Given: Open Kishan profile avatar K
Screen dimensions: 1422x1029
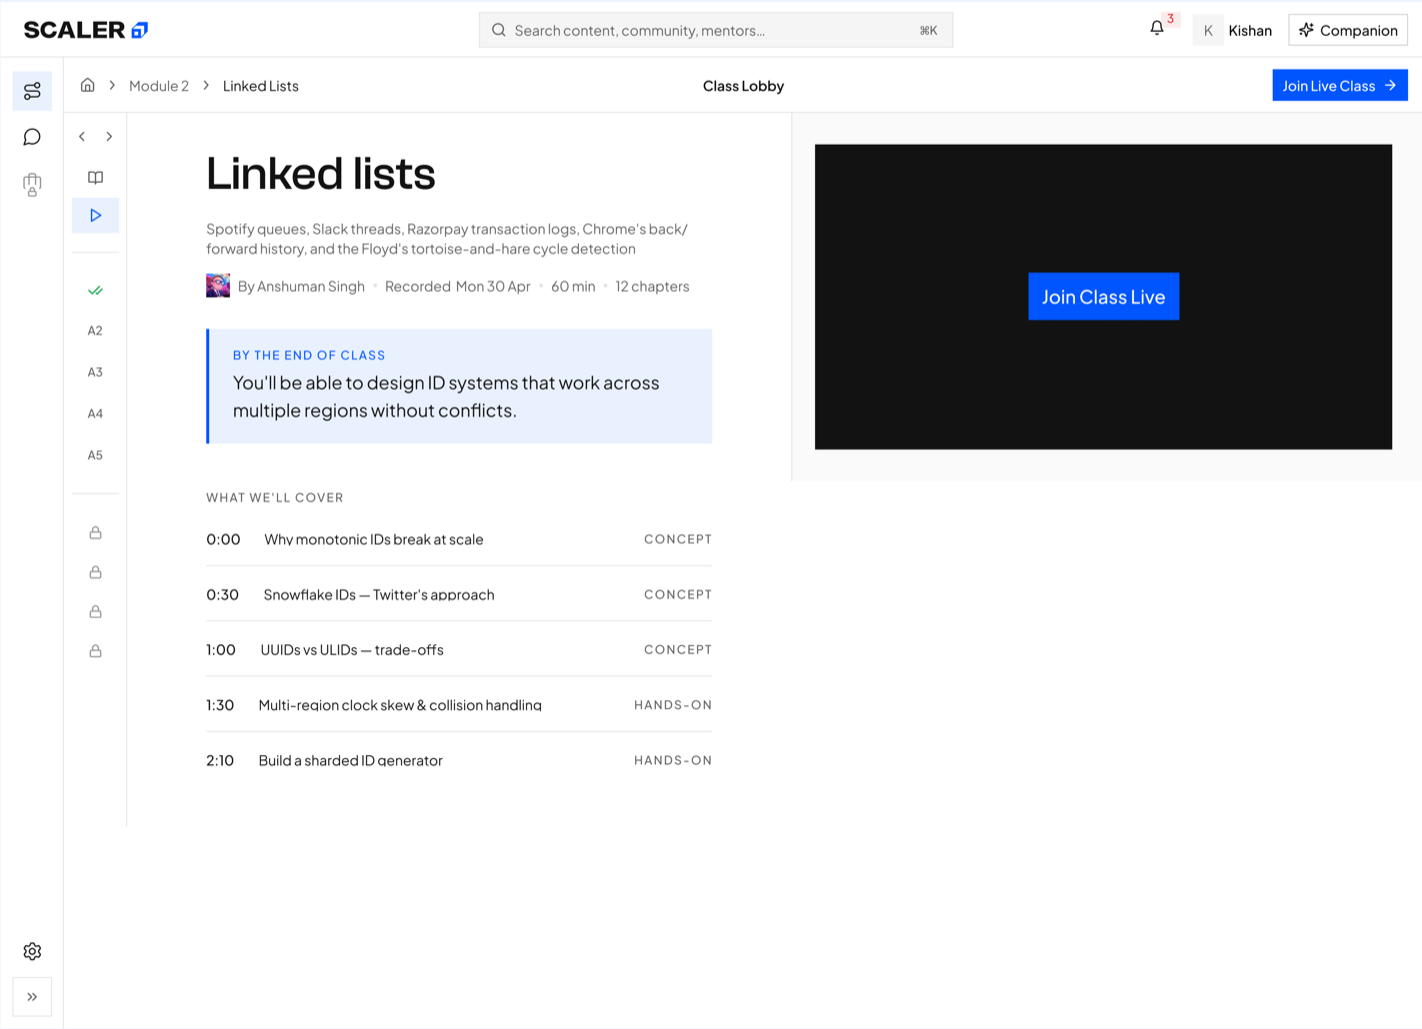Looking at the screenshot, I should (x=1208, y=30).
